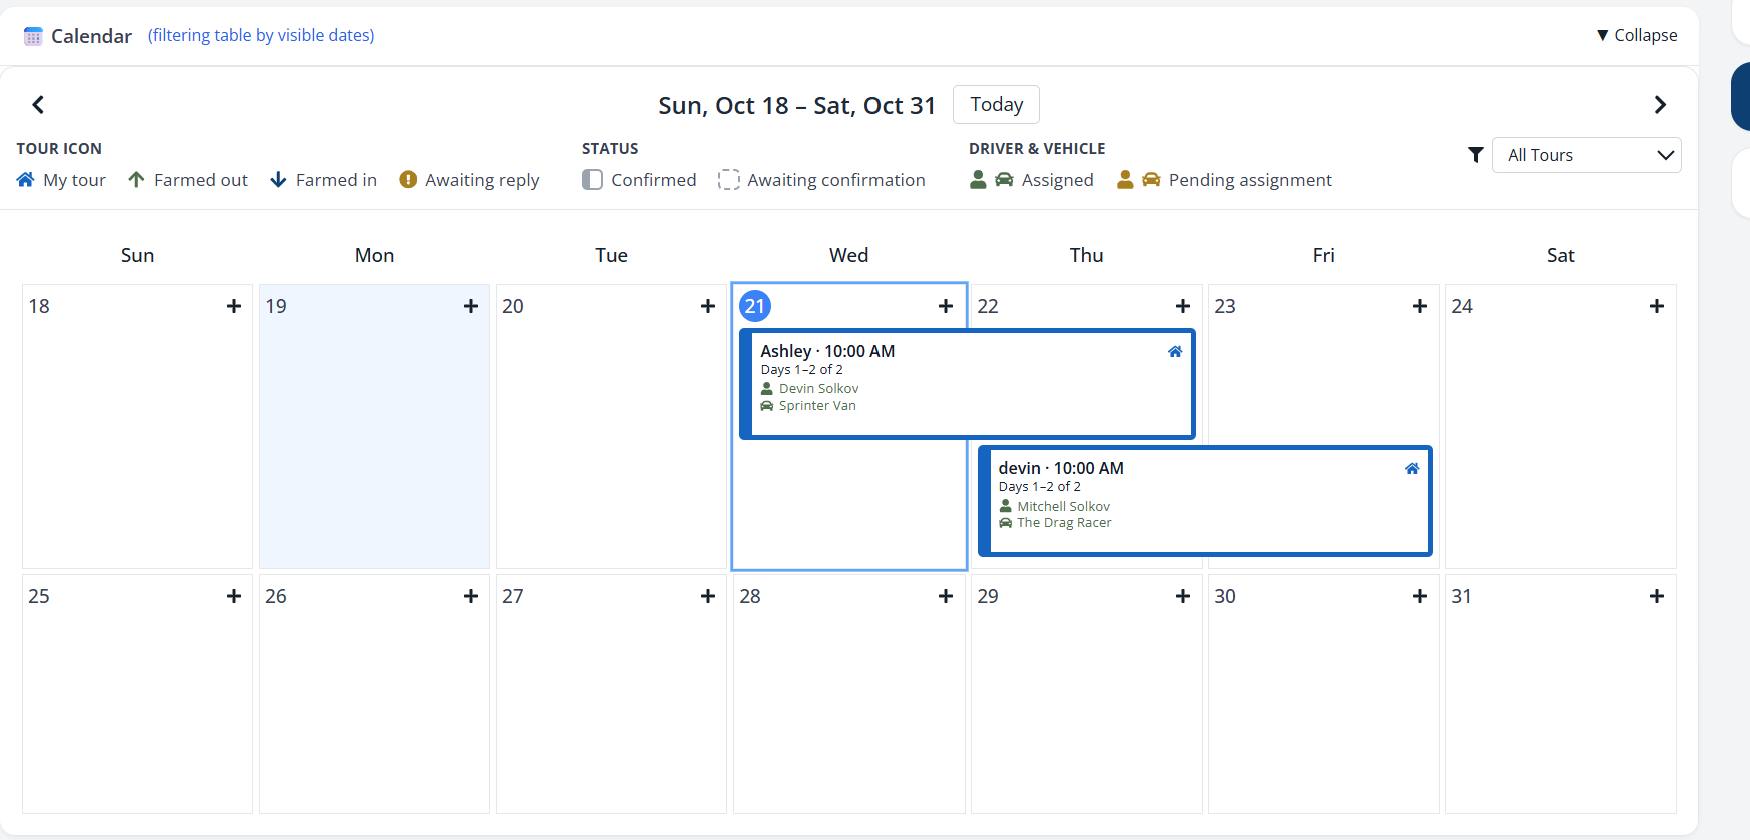Add a tour on Friday the 30th
Screen dimensions: 1750x840
coord(1420,596)
